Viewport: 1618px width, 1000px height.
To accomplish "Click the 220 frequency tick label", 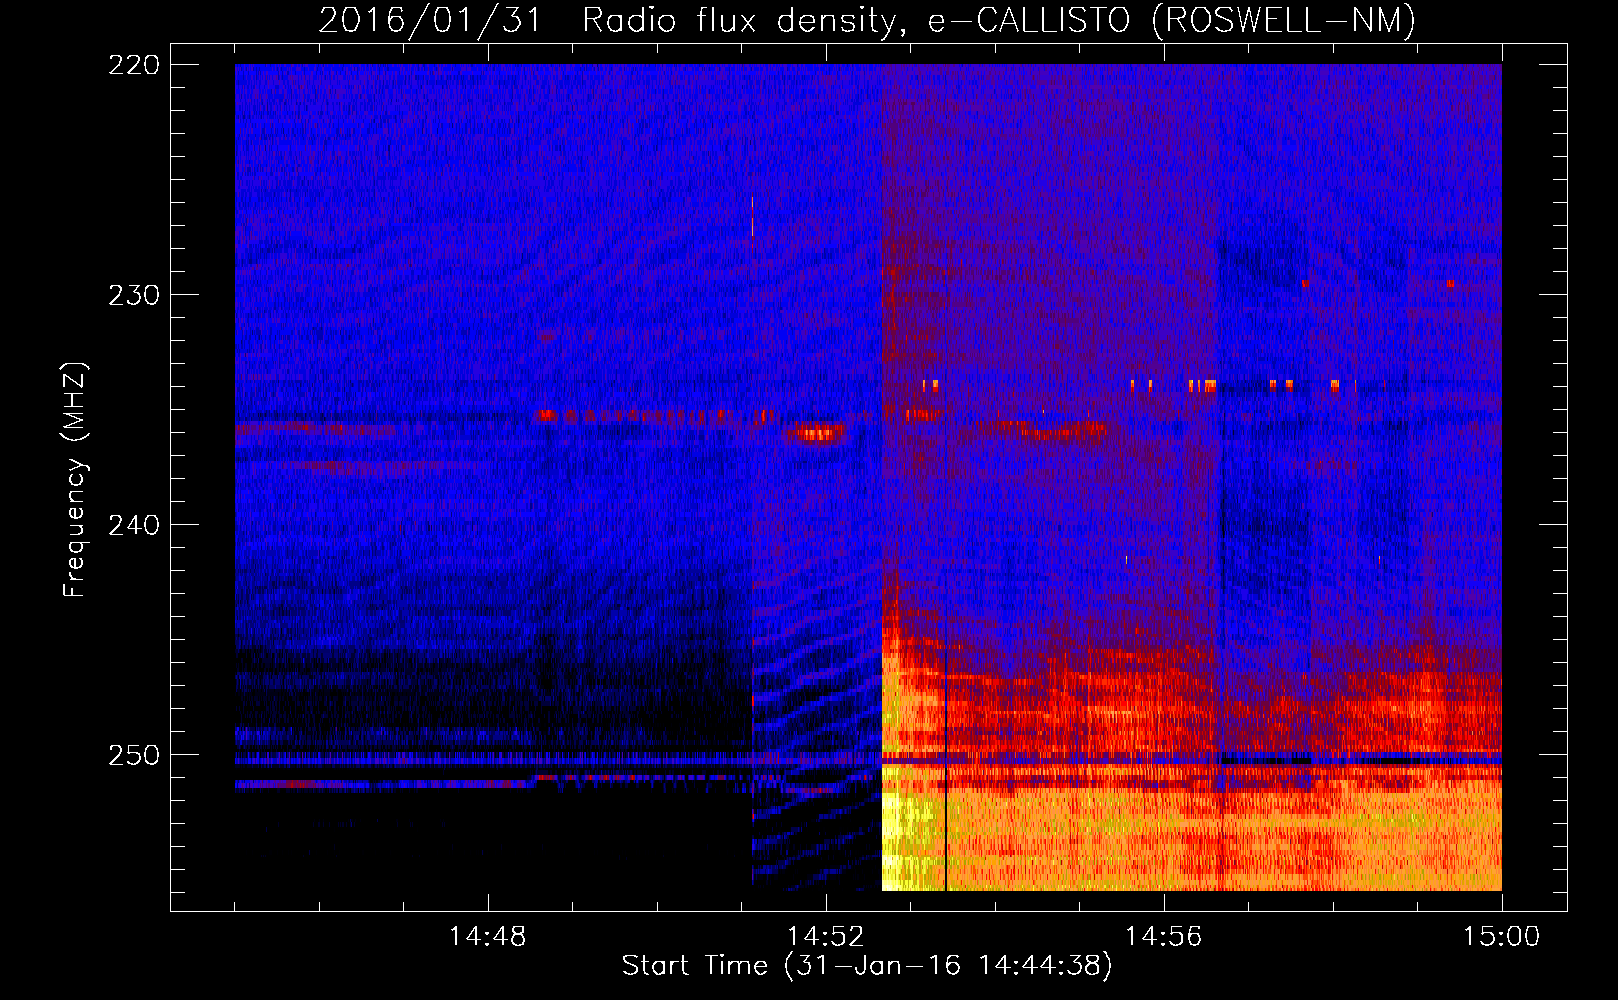I will coord(134,65).
